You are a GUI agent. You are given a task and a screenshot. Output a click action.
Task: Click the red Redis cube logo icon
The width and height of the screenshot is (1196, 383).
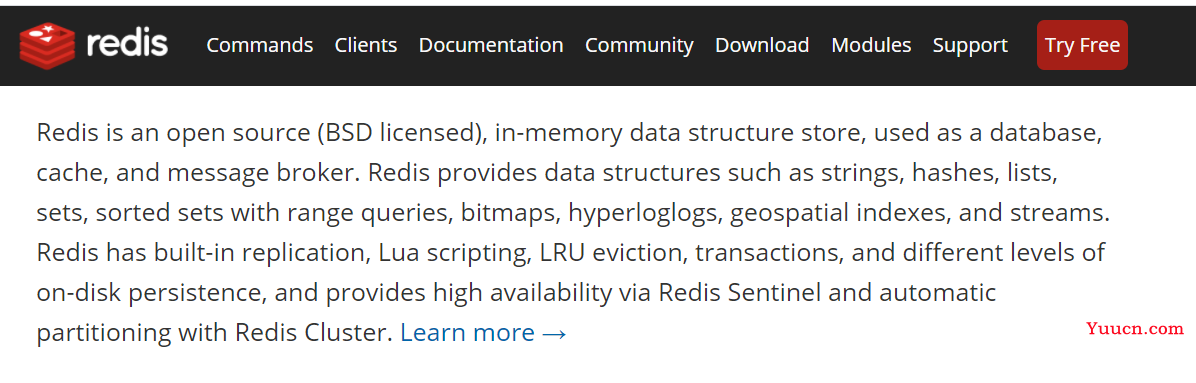point(47,44)
